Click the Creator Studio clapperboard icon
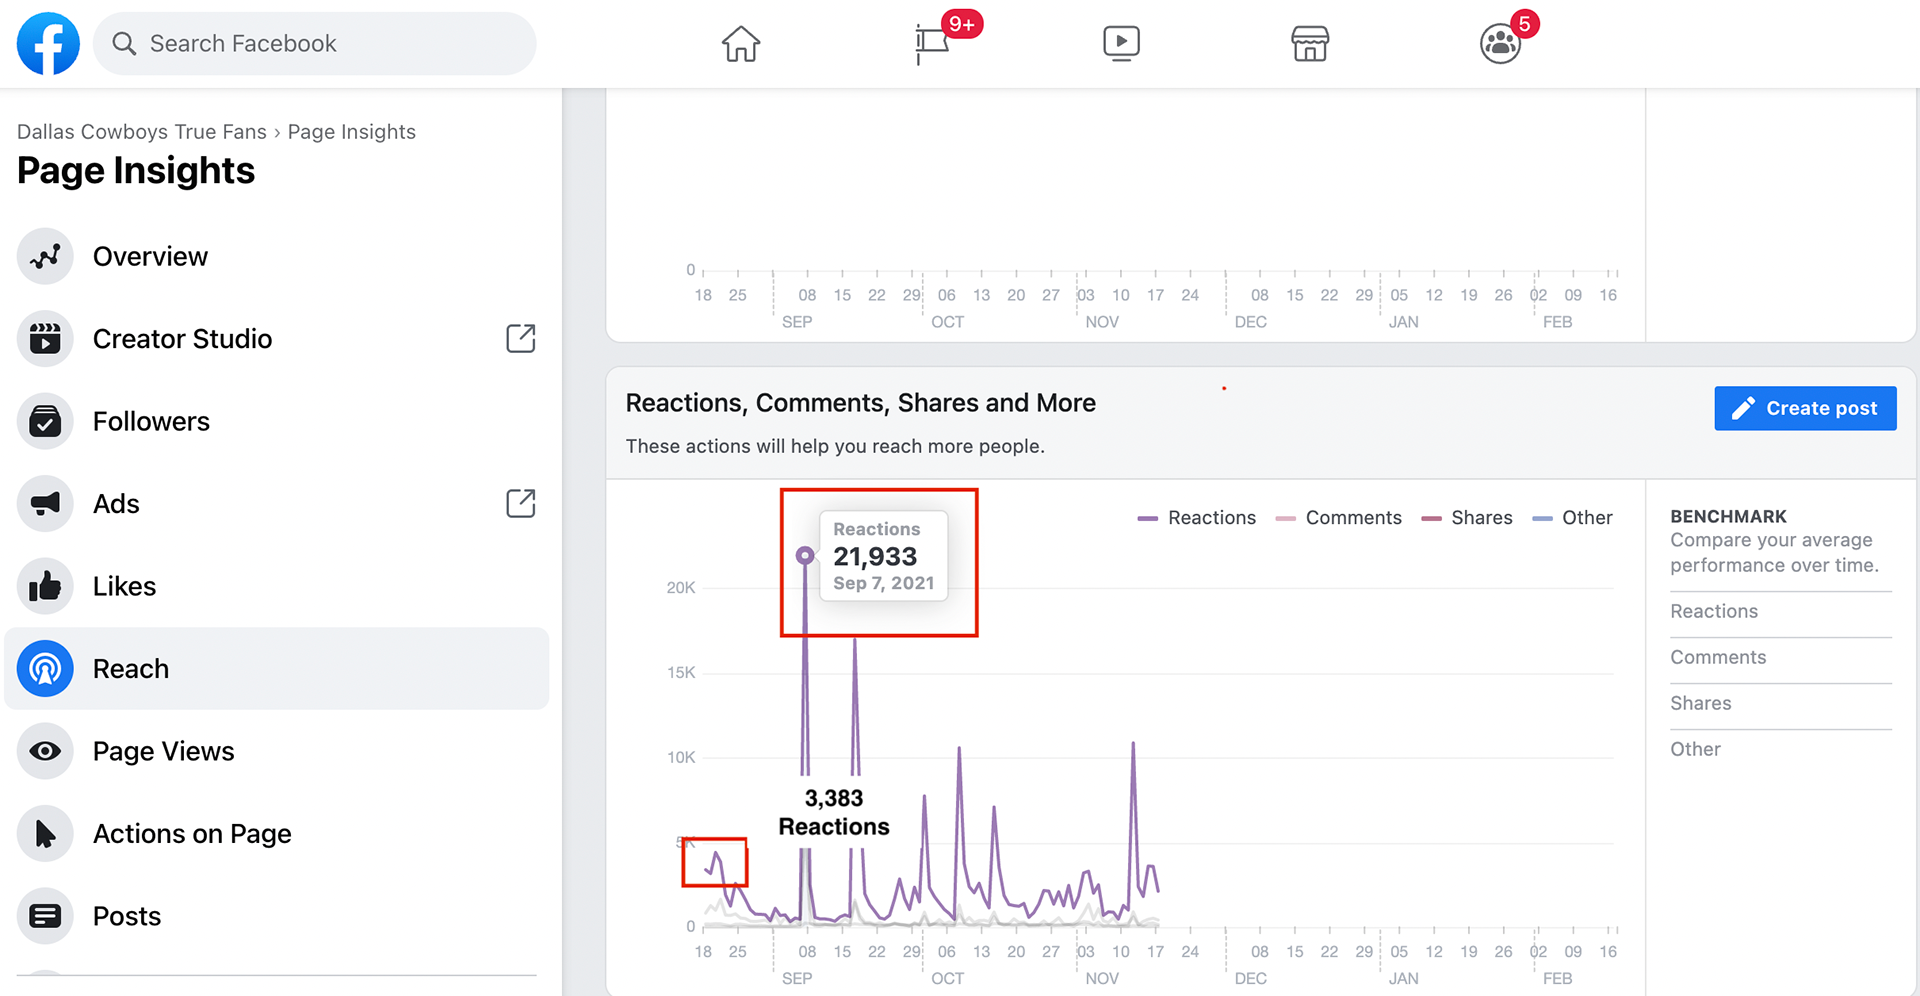 pos(45,339)
